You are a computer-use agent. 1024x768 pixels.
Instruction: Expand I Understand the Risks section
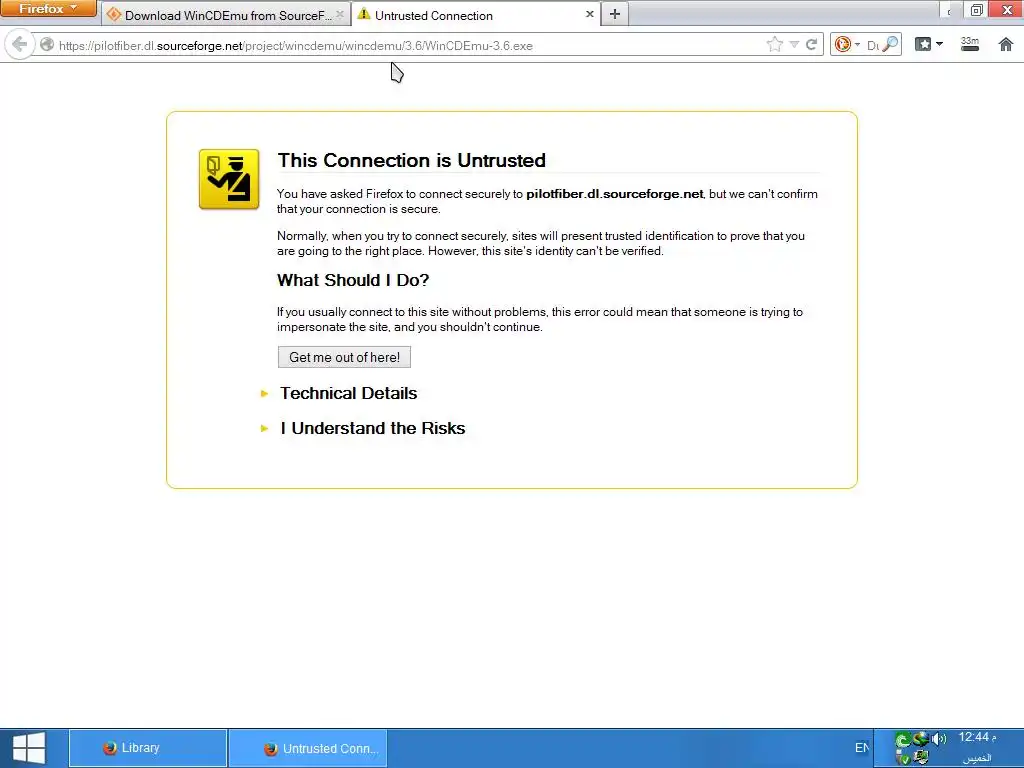372,428
